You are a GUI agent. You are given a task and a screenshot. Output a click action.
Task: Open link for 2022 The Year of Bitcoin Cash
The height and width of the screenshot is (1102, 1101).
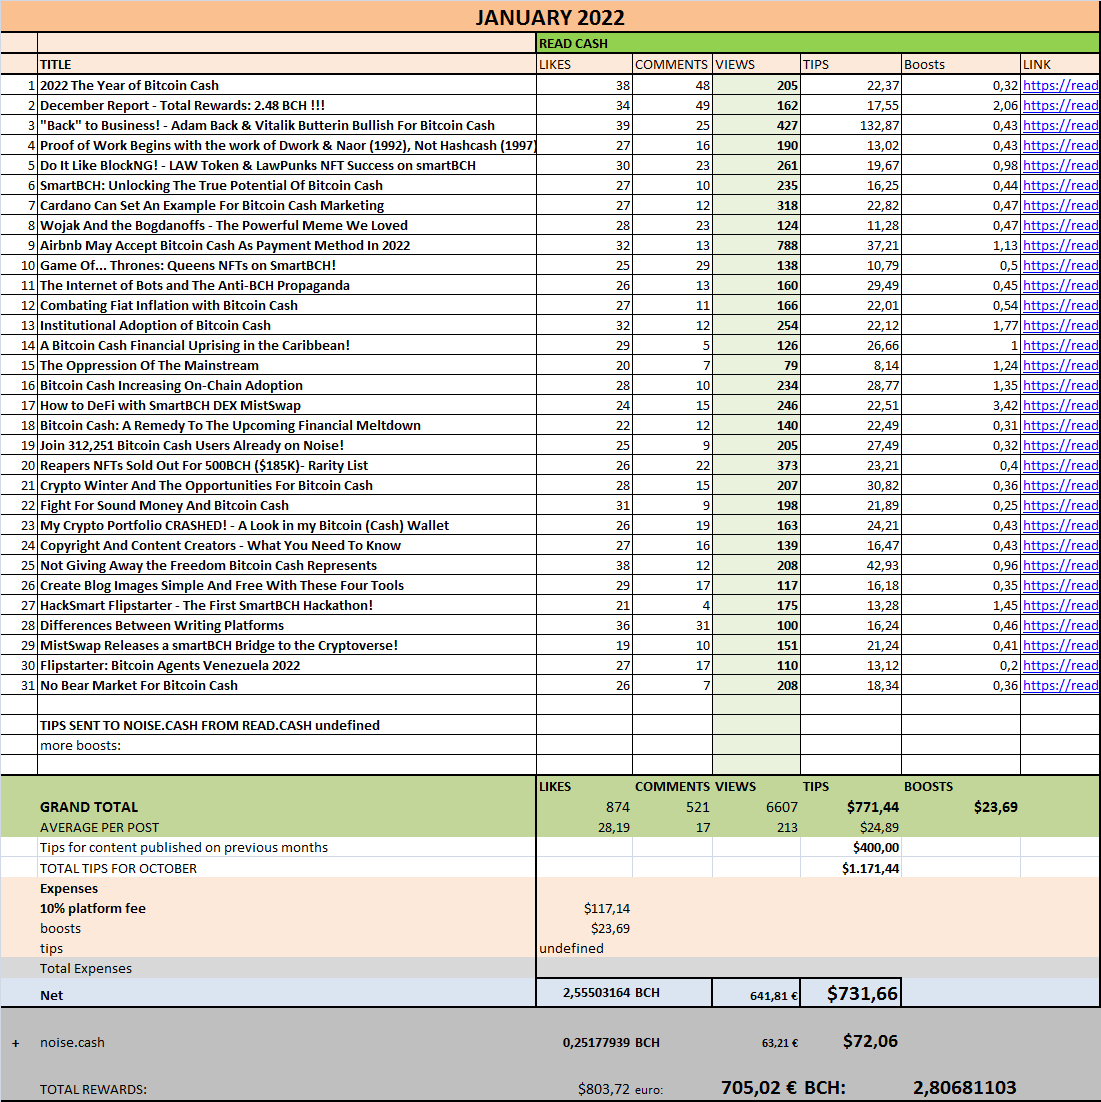pos(1060,85)
